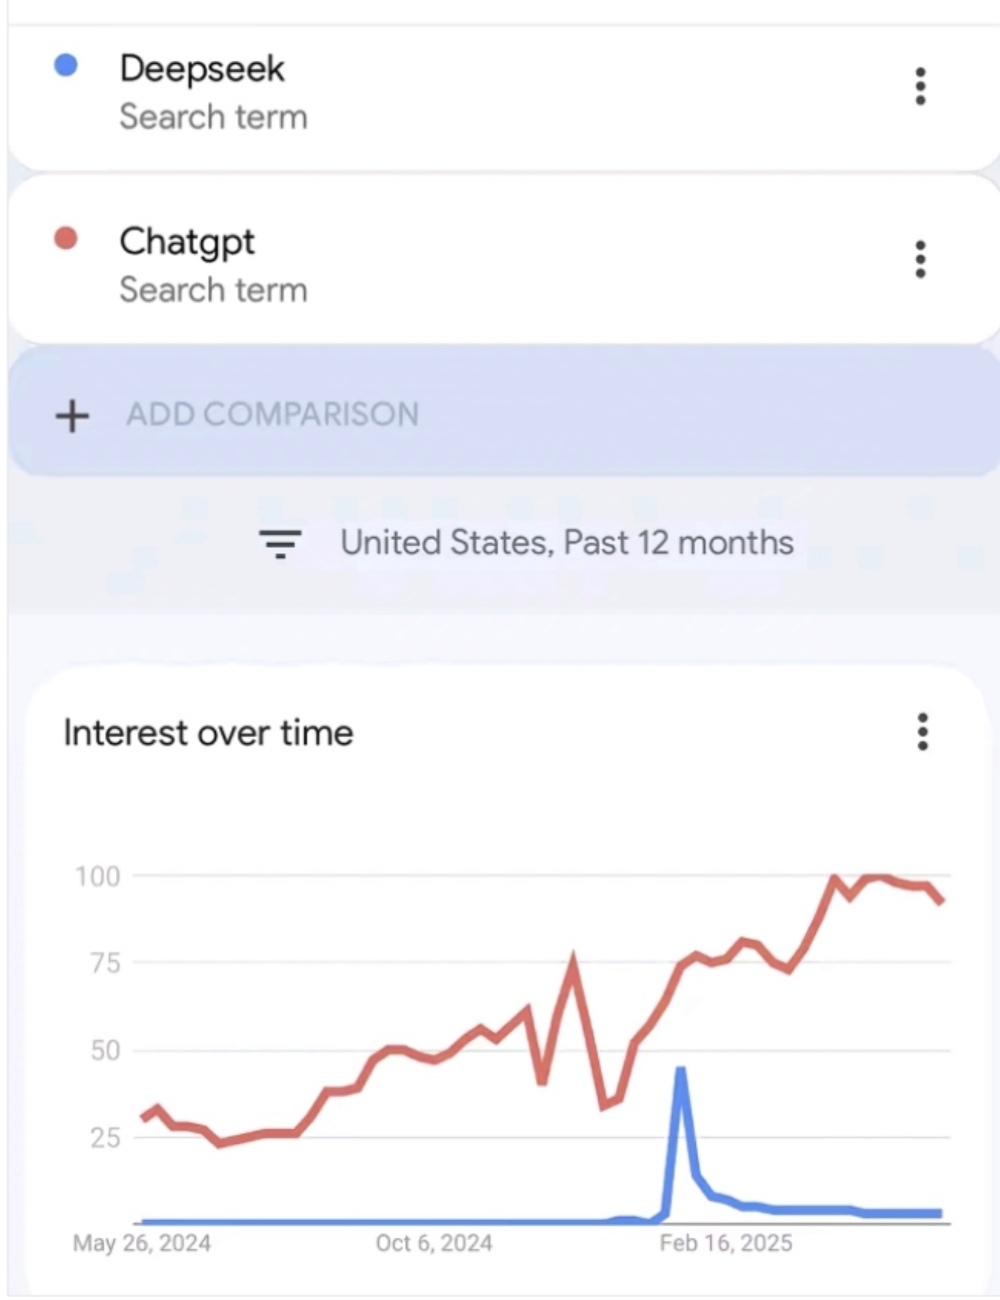The width and height of the screenshot is (1000, 1300).
Task: Click the Oct 6, 2024 axis label
Action: (x=434, y=1243)
